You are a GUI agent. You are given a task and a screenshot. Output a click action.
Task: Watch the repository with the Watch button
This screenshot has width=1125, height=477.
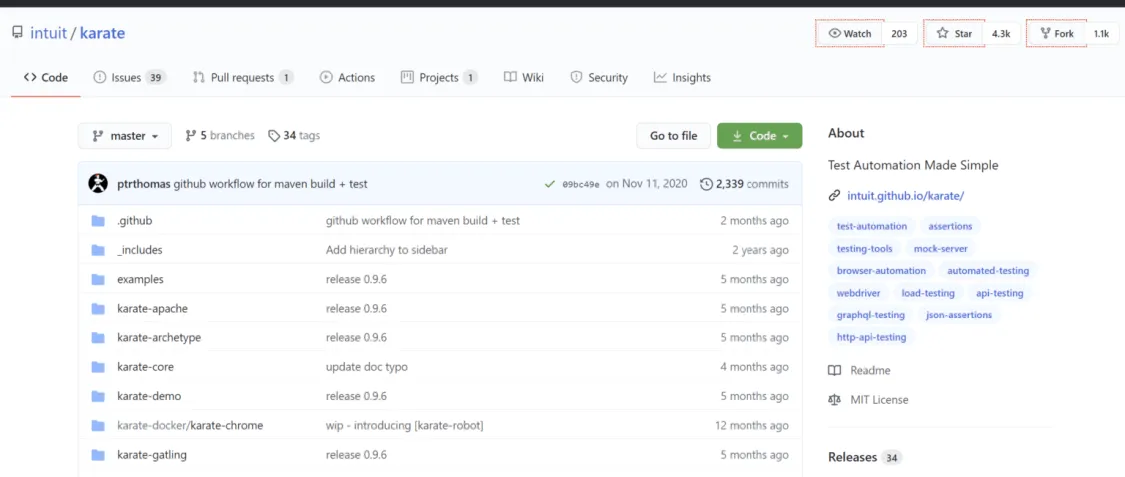click(850, 34)
